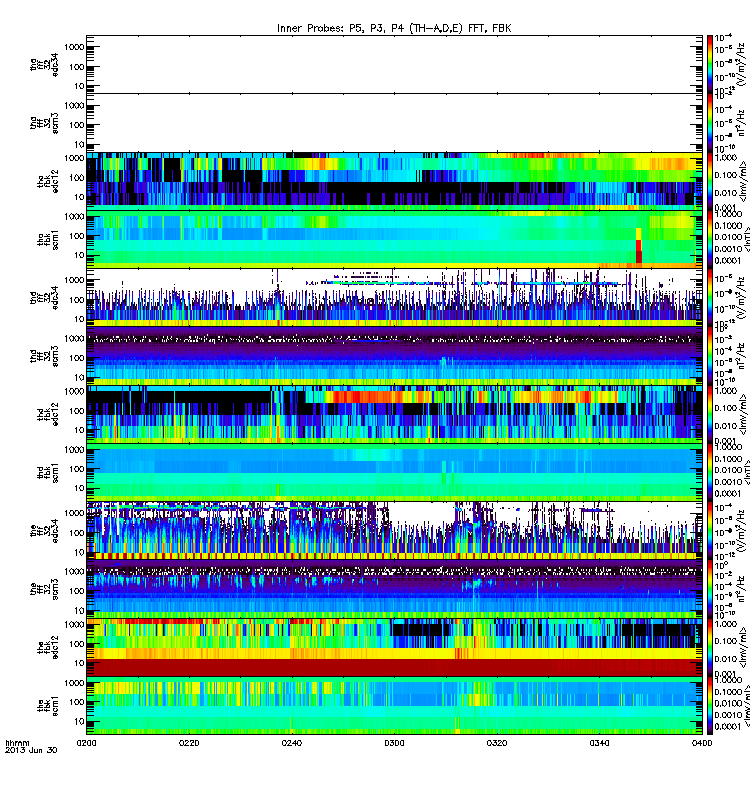Click inside the thd fff 32 scm3 spectrogram
750x800 pixels.
[394, 356]
